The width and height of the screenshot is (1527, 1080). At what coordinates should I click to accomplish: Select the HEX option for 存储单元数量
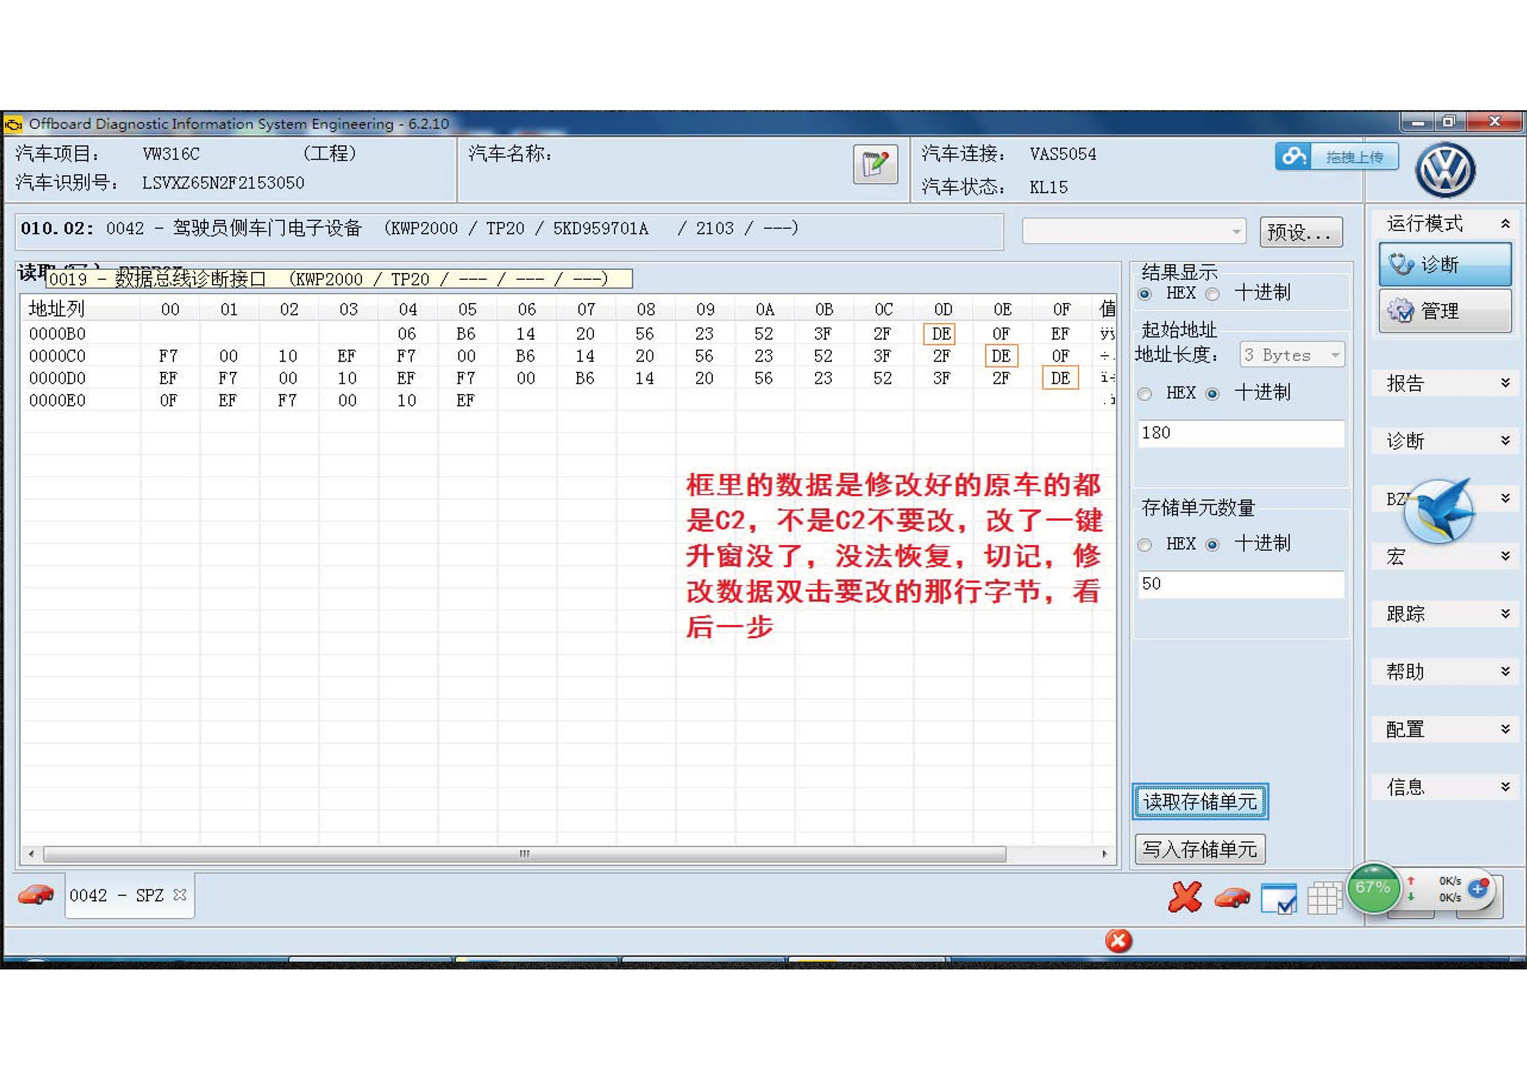1145,545
